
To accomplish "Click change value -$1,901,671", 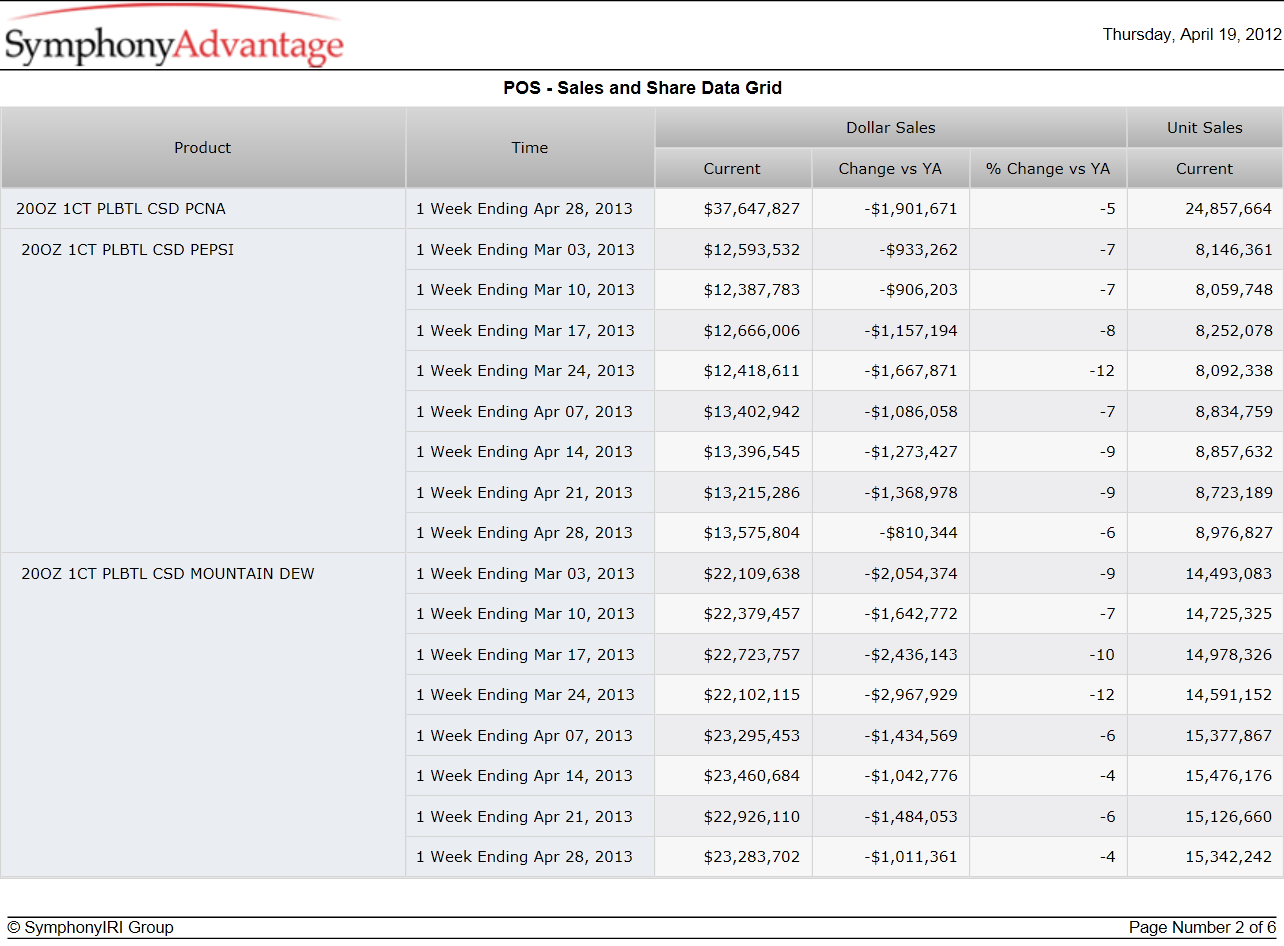I will (909, 209).
